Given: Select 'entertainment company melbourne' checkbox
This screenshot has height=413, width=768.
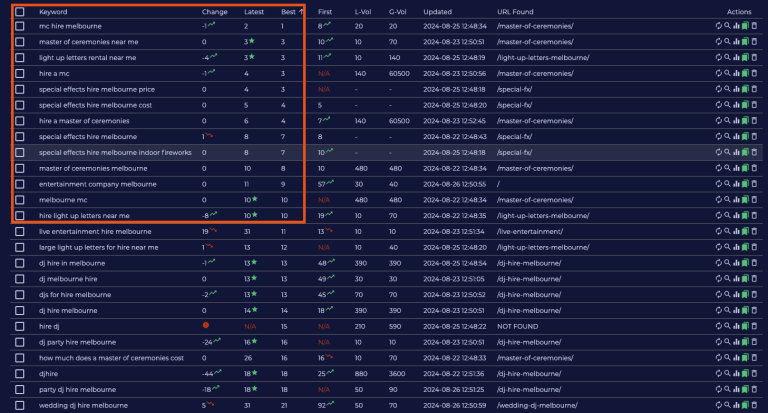Looking at the screenshot, I should click(x=20, y=184).
